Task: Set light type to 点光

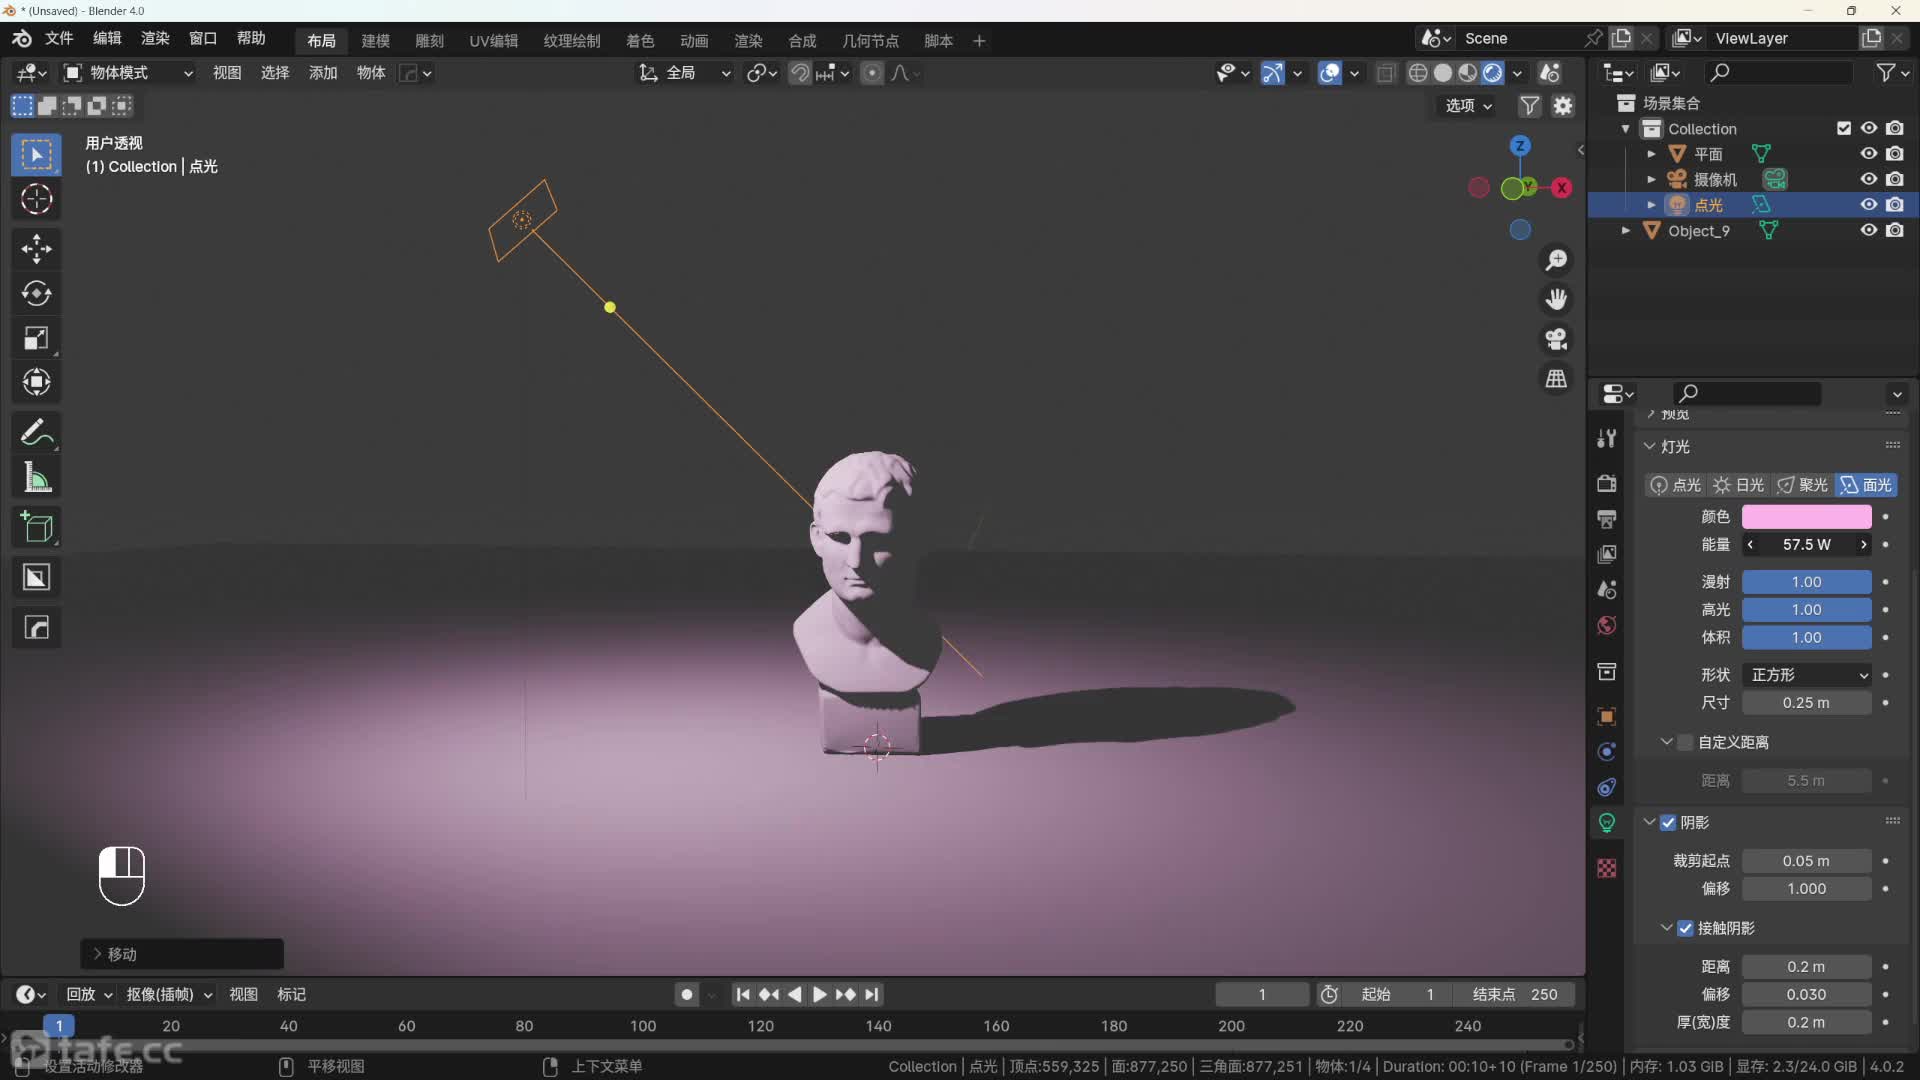Action: 1676,485
